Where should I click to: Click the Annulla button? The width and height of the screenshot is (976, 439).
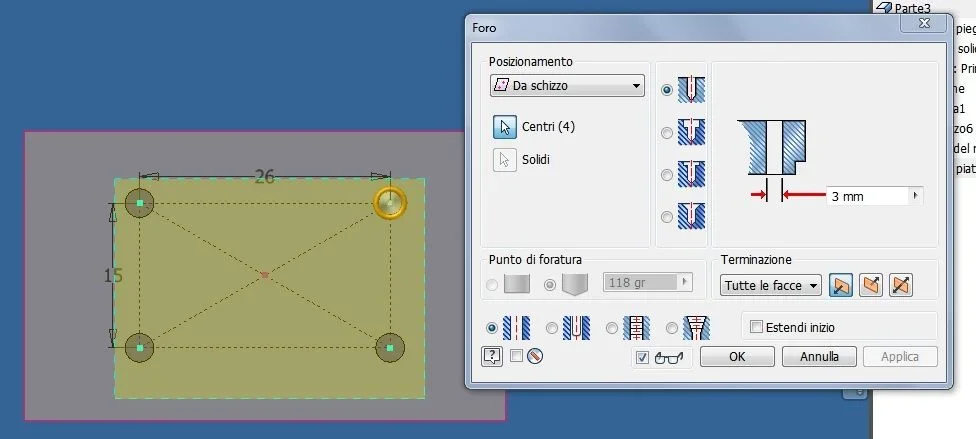(819, 357)
